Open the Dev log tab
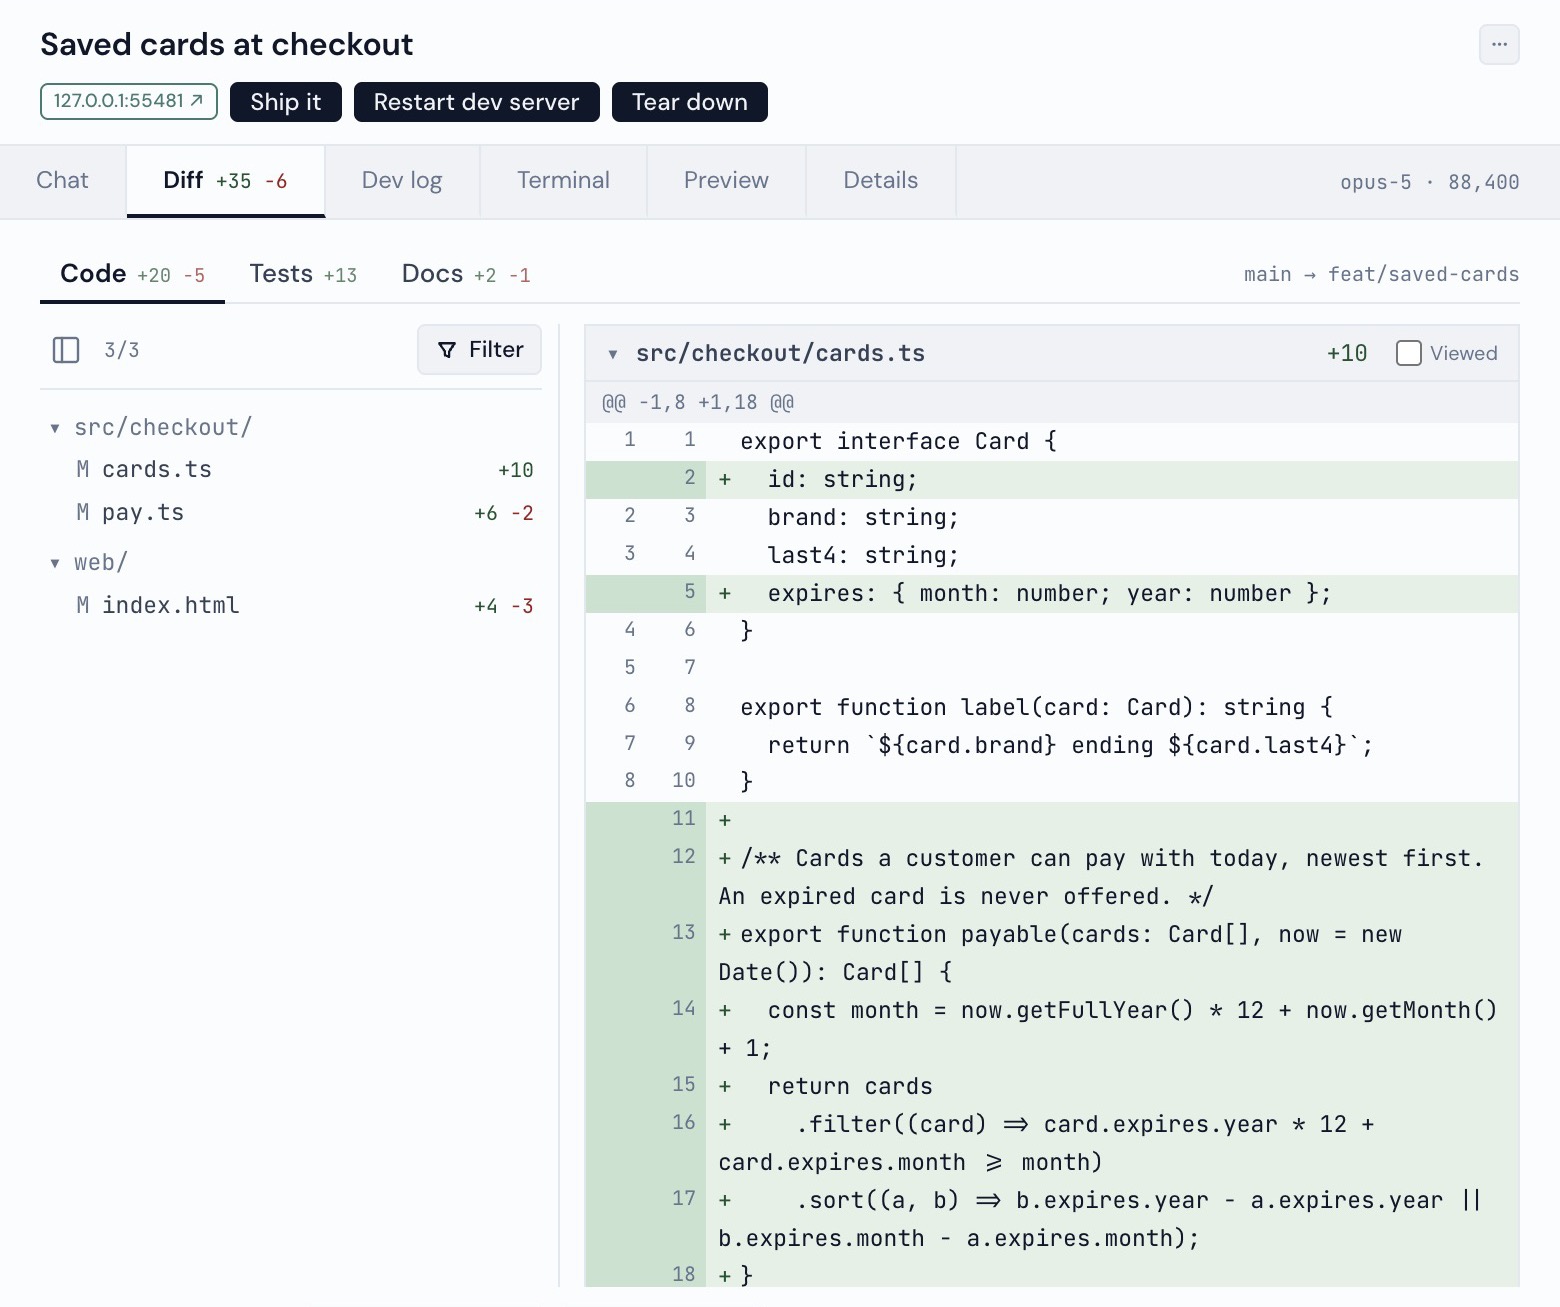The image size is (1560, 1307). coord(402,180)
